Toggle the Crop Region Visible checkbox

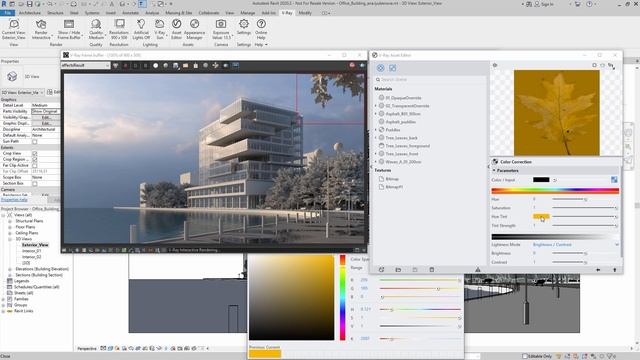pyautogui.click(x=34, y=160)
